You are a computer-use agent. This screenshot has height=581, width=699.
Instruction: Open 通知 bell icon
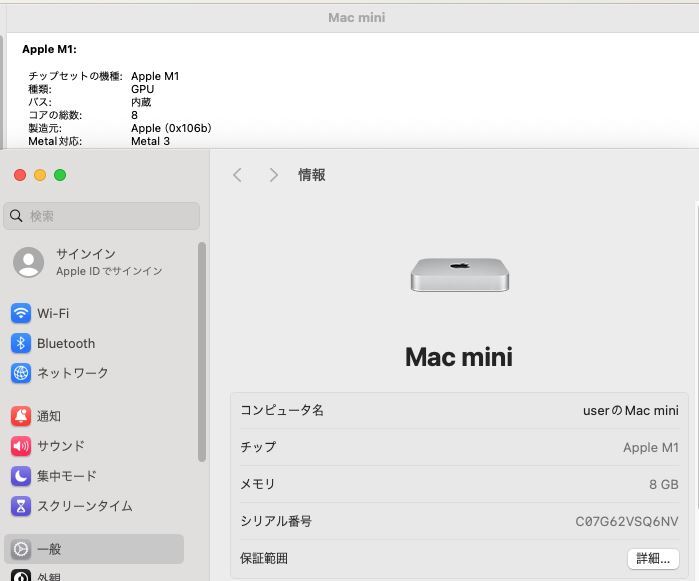click(x=21, y=416)
